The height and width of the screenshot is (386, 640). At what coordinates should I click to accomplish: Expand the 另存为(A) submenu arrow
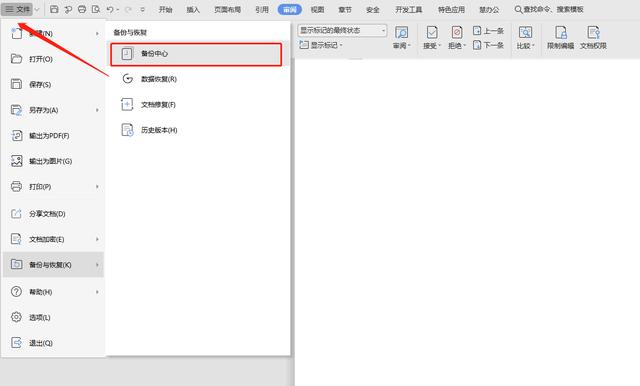pos(97,110)
